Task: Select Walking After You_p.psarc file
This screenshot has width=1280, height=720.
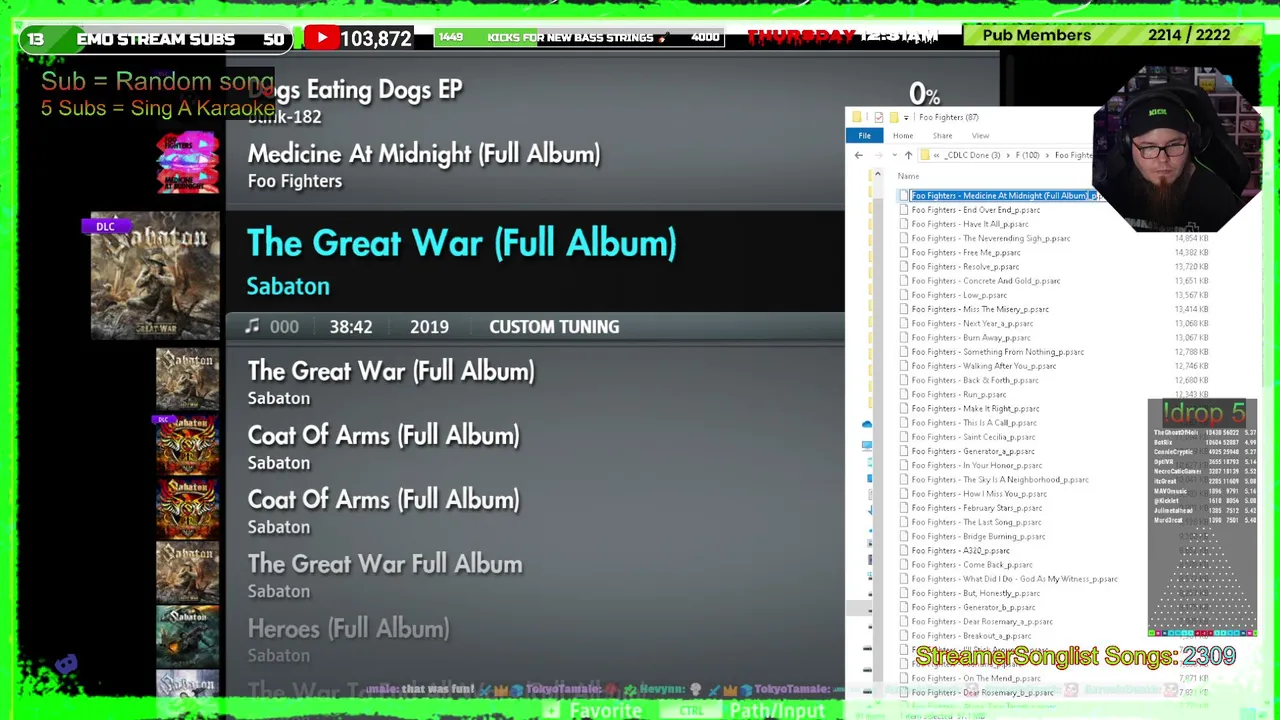Action: (983, 366)
